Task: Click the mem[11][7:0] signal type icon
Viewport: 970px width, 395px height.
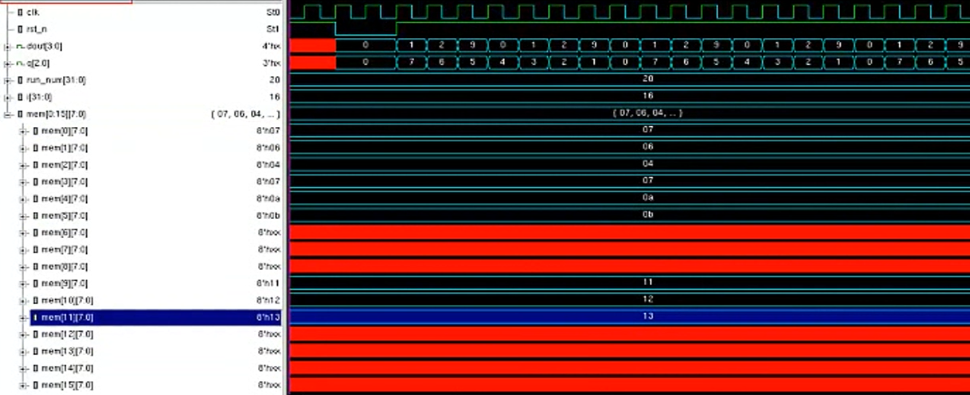Action: coord(36,317)
